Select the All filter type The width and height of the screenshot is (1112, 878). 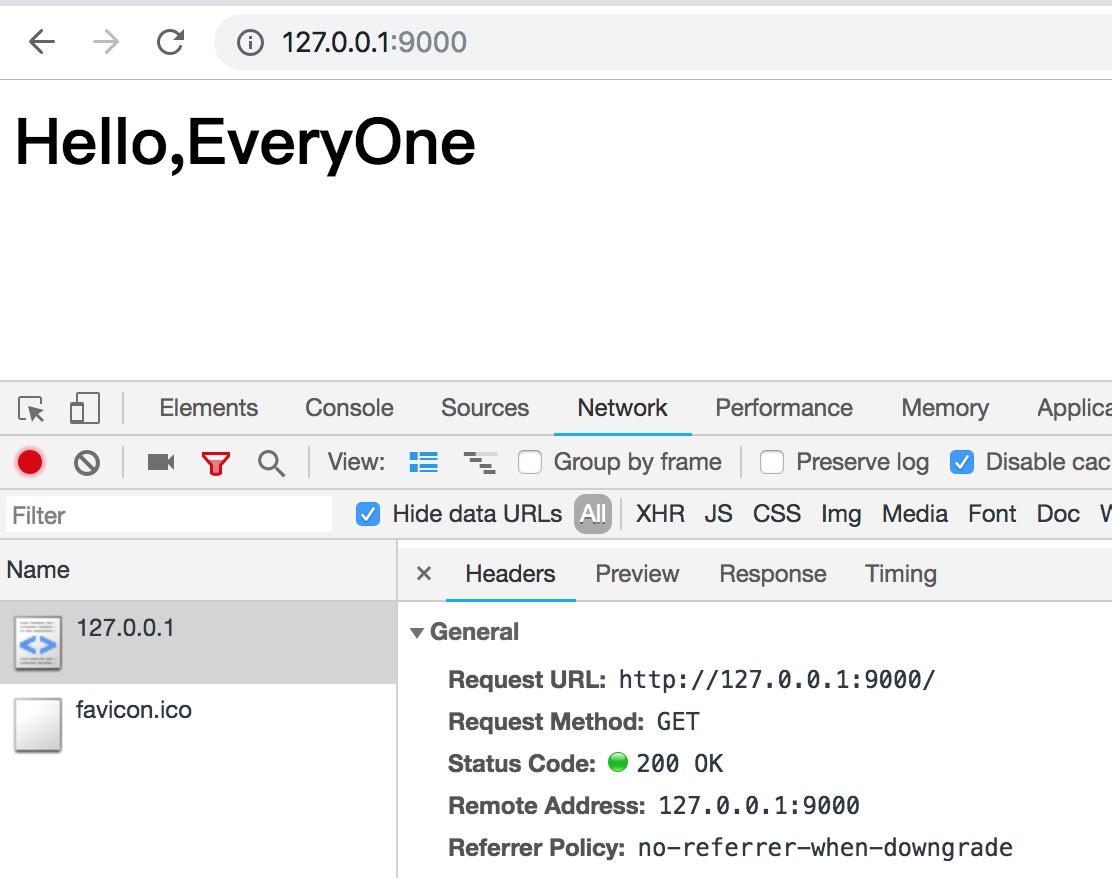click(593, 514)
